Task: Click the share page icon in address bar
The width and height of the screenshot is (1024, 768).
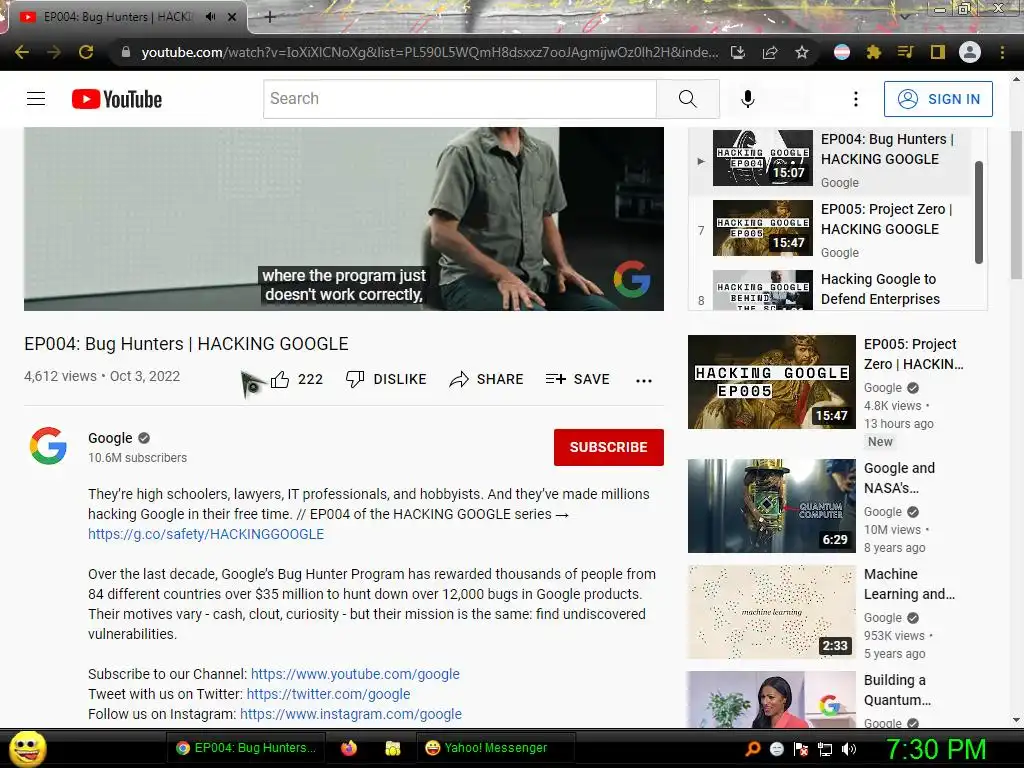Action: click(770, 52)
